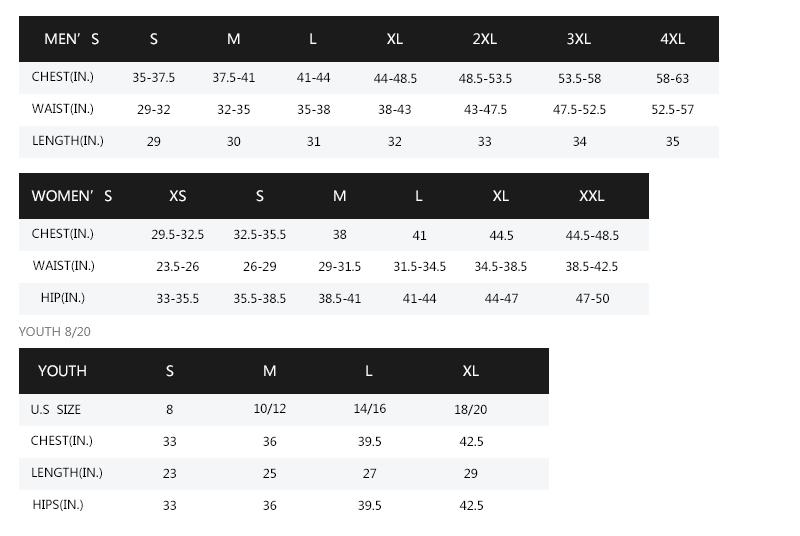
Task: Click women's XXL hip value 47-50
Action: point(592,299)
